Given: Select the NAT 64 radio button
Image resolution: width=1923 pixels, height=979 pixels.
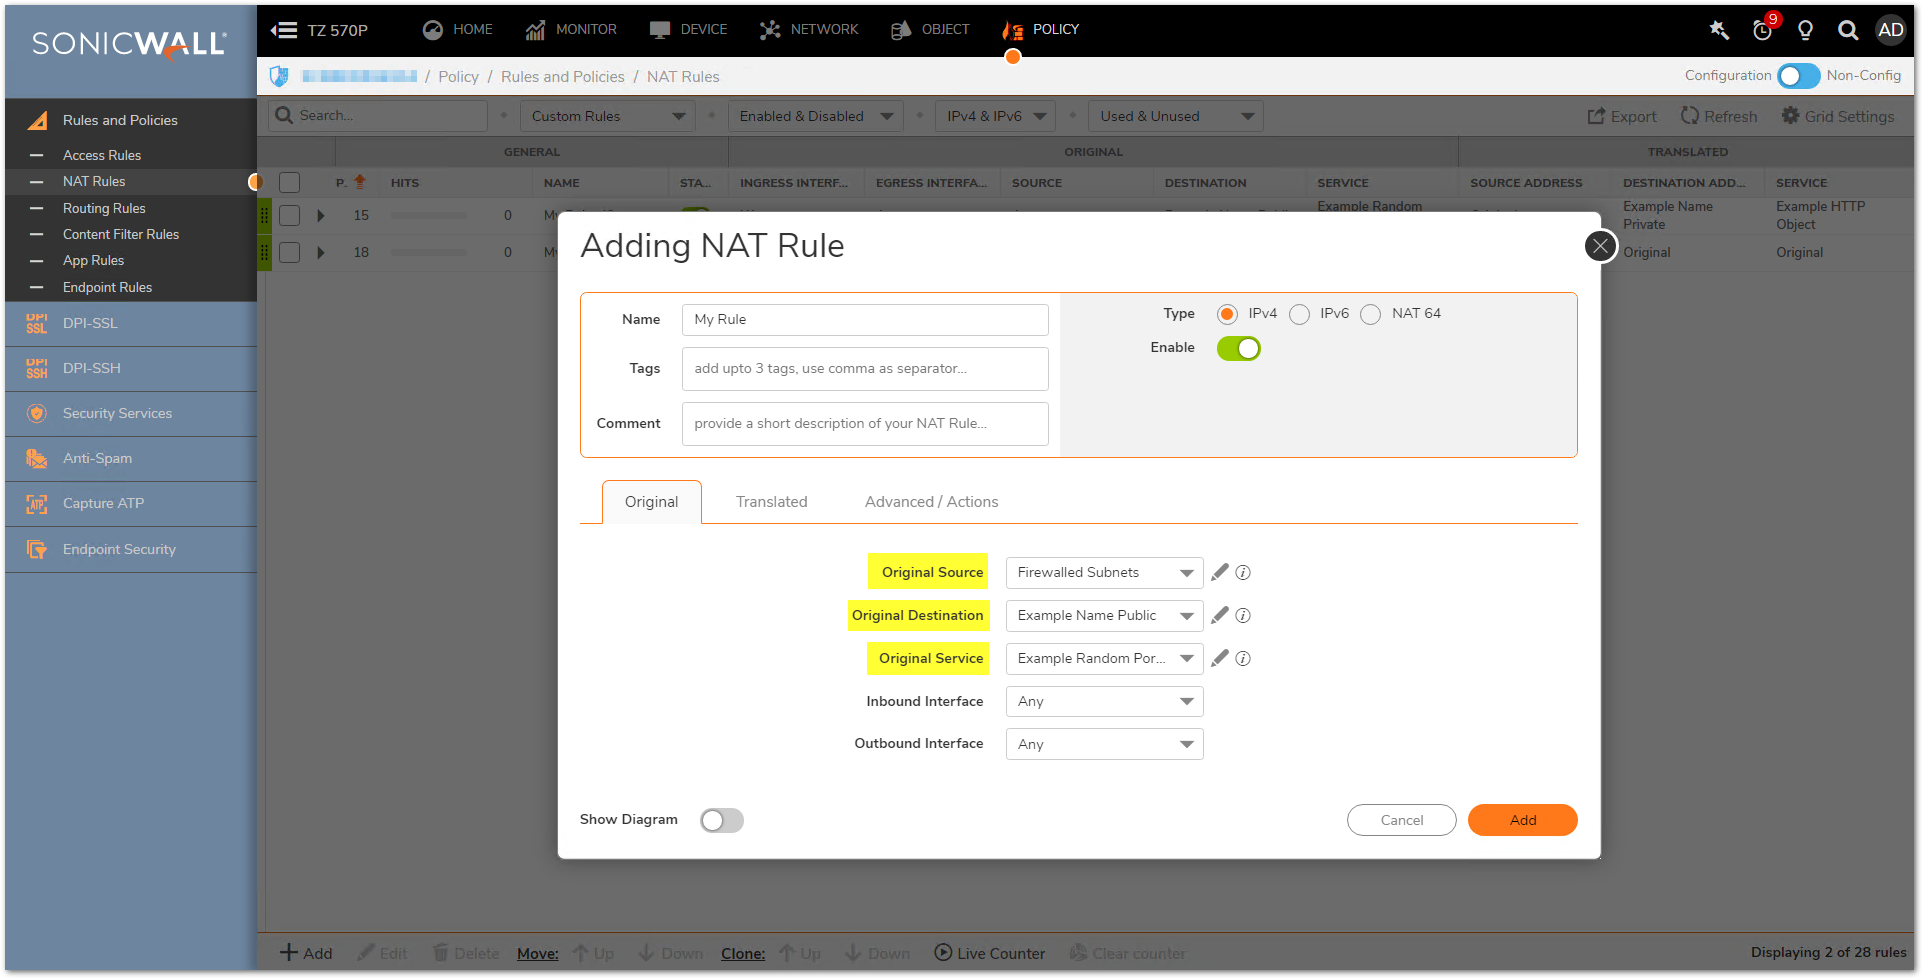Looking at the screenshot, I should pyautogui.click(x=1370, y=315).
